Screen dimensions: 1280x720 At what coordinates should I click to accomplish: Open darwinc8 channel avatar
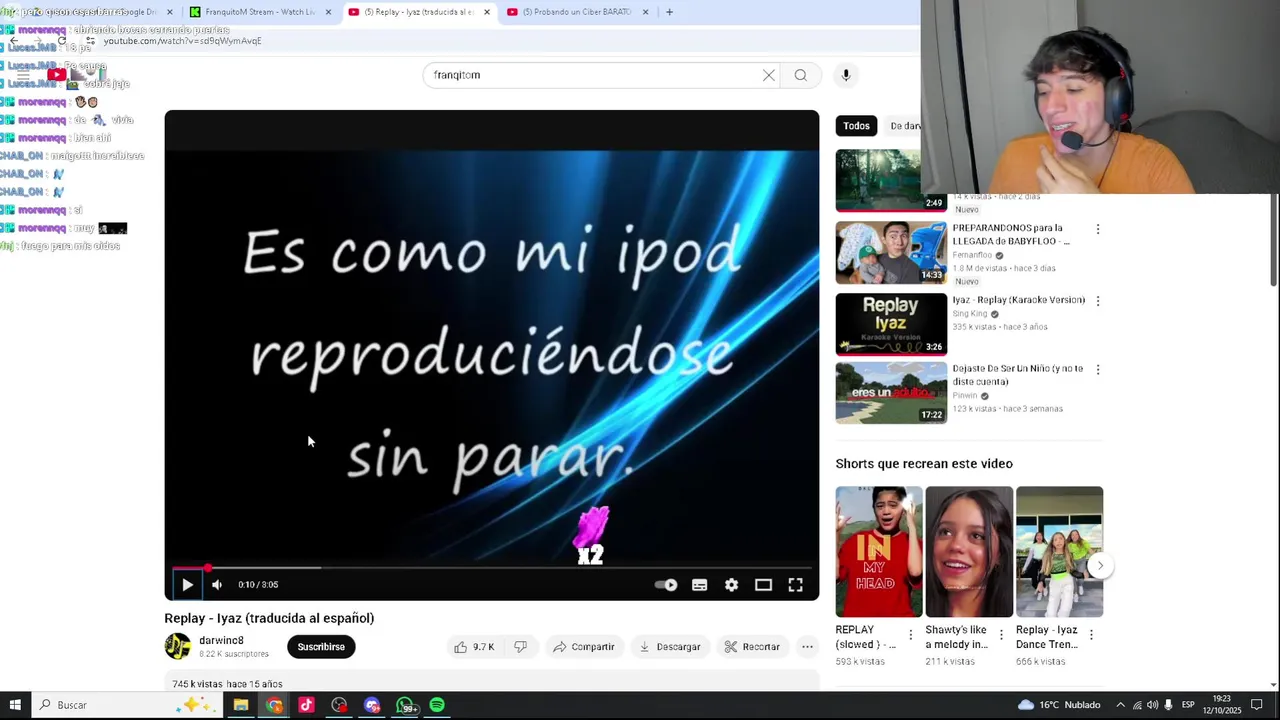click(x=178, y=647)
